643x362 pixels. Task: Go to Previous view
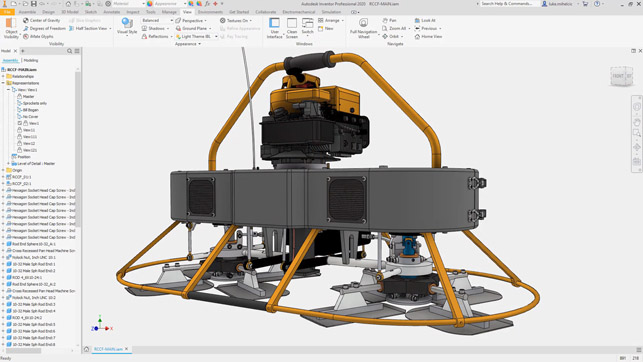(428, 28)
